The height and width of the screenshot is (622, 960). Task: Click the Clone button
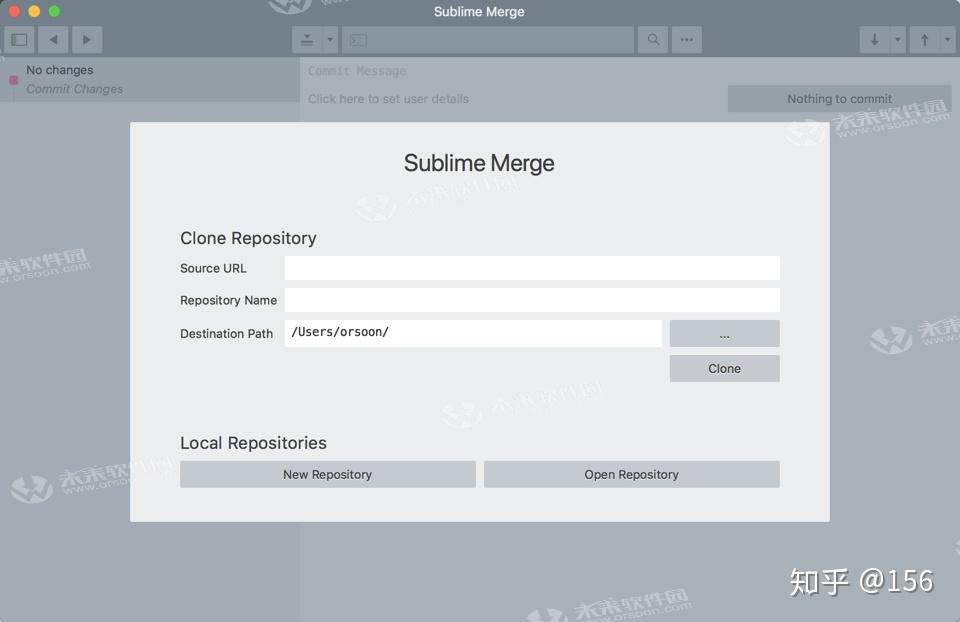(x=724, y=369)
